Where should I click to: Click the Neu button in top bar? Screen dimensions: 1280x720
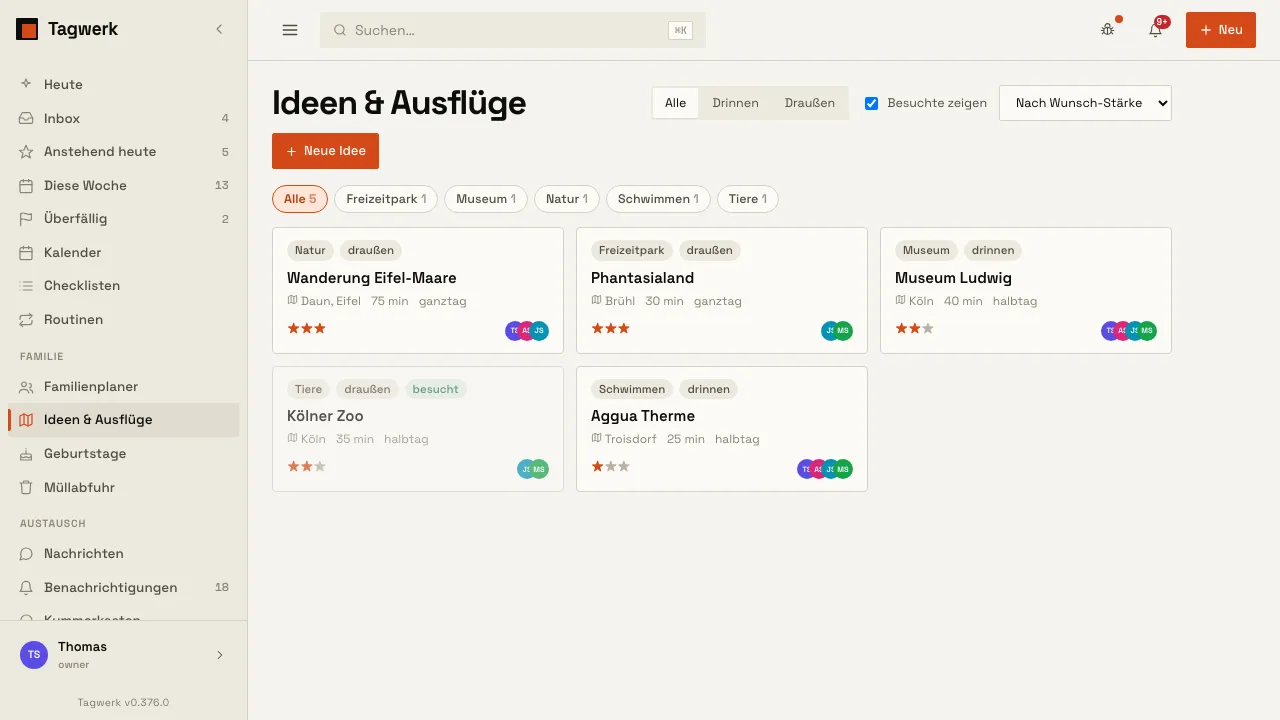click(1221, 30)
